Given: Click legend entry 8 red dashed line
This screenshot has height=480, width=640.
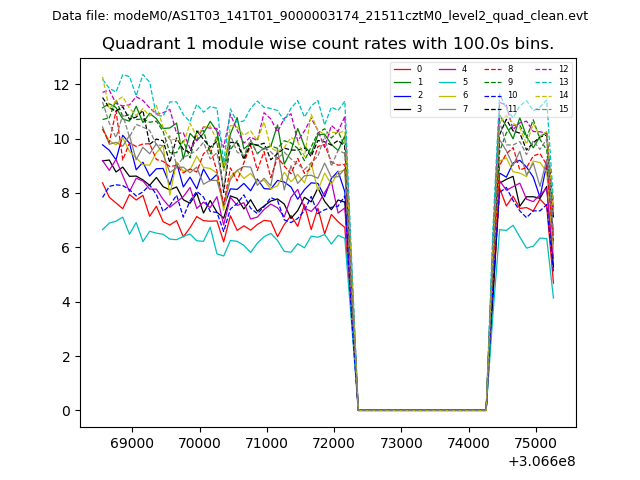Looking at the screenshot, I should point(497,69).
